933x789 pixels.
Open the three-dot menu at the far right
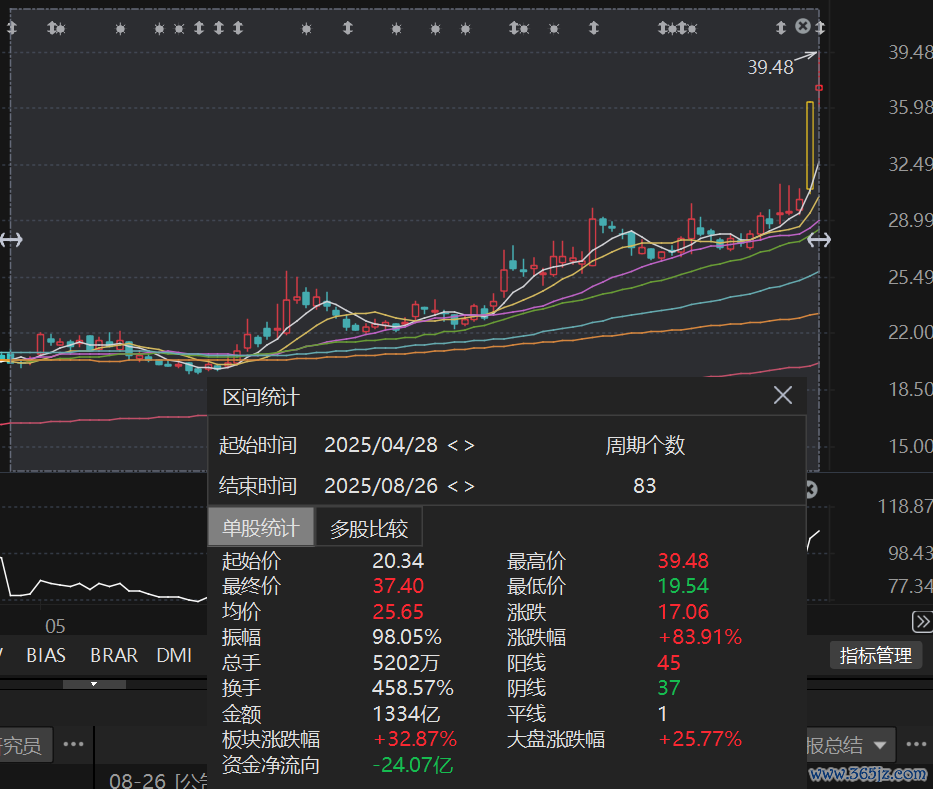pos(916,744)
